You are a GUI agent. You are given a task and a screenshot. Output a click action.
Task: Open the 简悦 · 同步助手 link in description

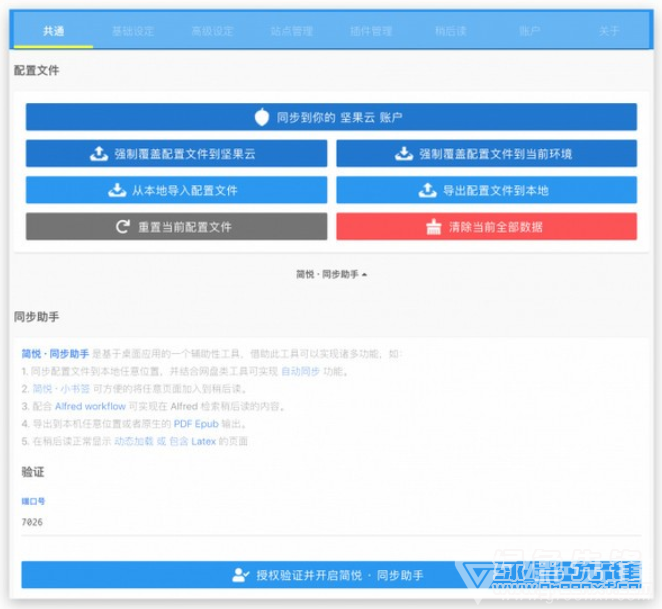tap(55, 353)
